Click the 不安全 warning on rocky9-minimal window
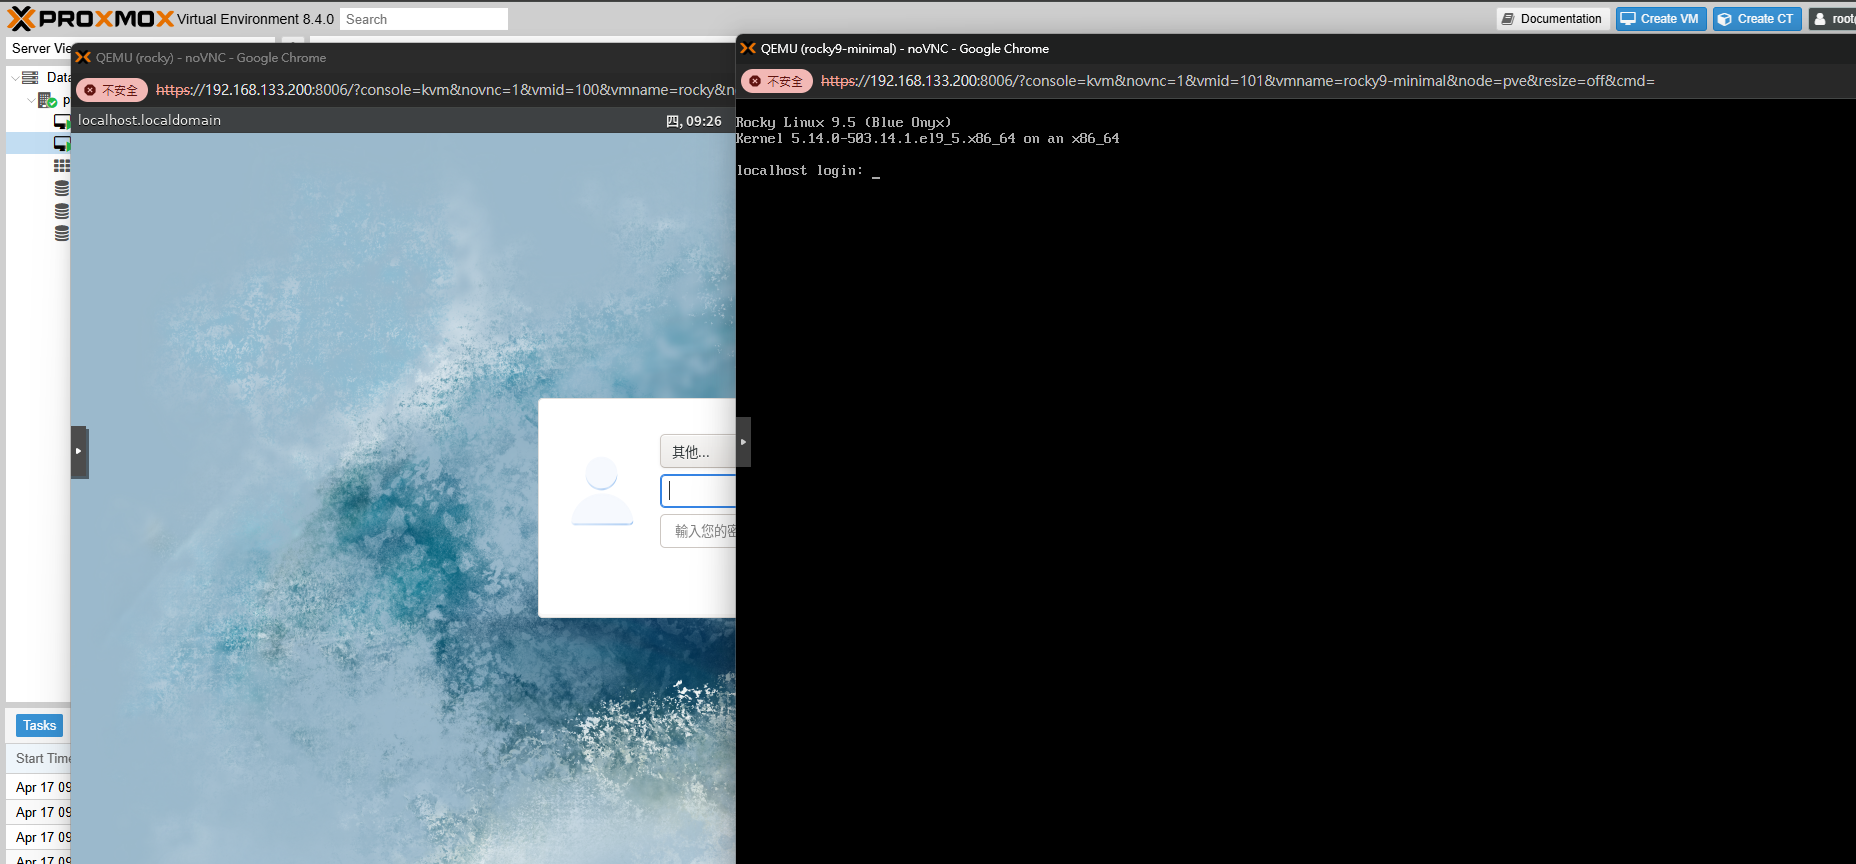This screenshot has height=864, width=1856. (x=776, y=81)
